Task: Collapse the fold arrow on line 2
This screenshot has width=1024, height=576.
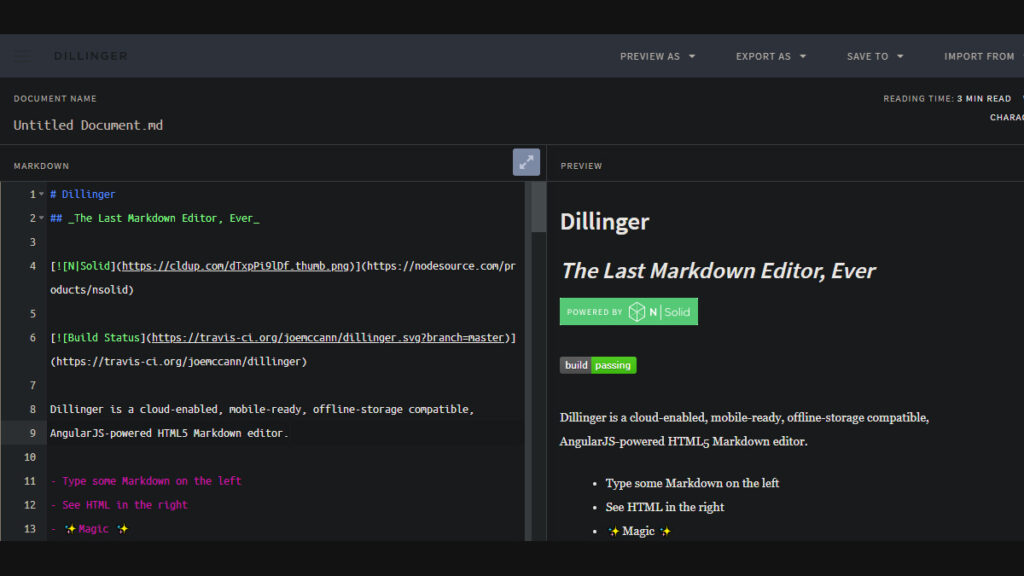Action: click(41, 218)
